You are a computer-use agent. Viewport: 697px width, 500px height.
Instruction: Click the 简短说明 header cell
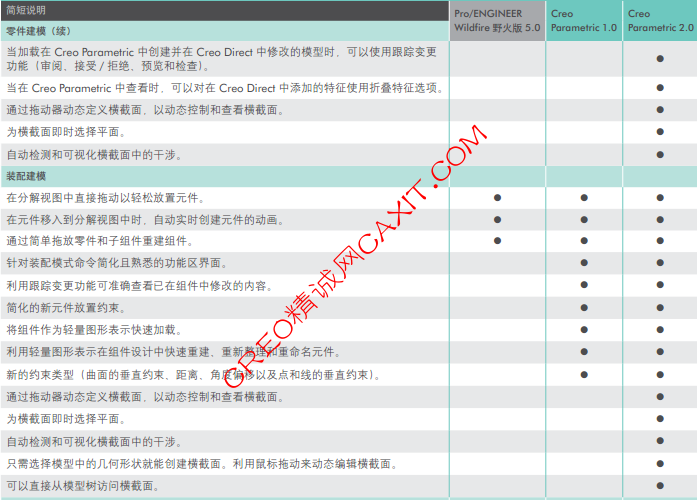225,10
